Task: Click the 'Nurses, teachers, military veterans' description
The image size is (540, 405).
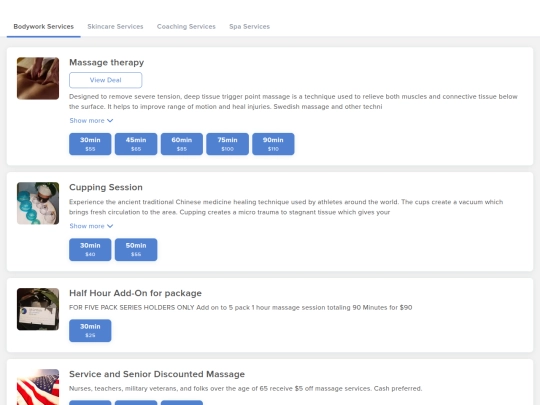Action: point(245,388)
